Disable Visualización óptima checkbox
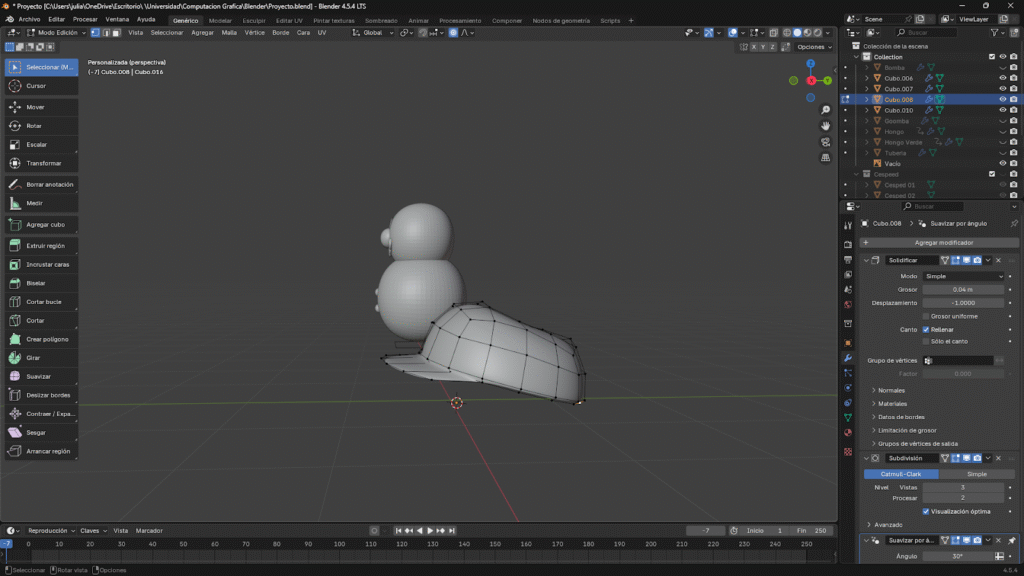Viewport: 1024px width, 576px height. 926,511
